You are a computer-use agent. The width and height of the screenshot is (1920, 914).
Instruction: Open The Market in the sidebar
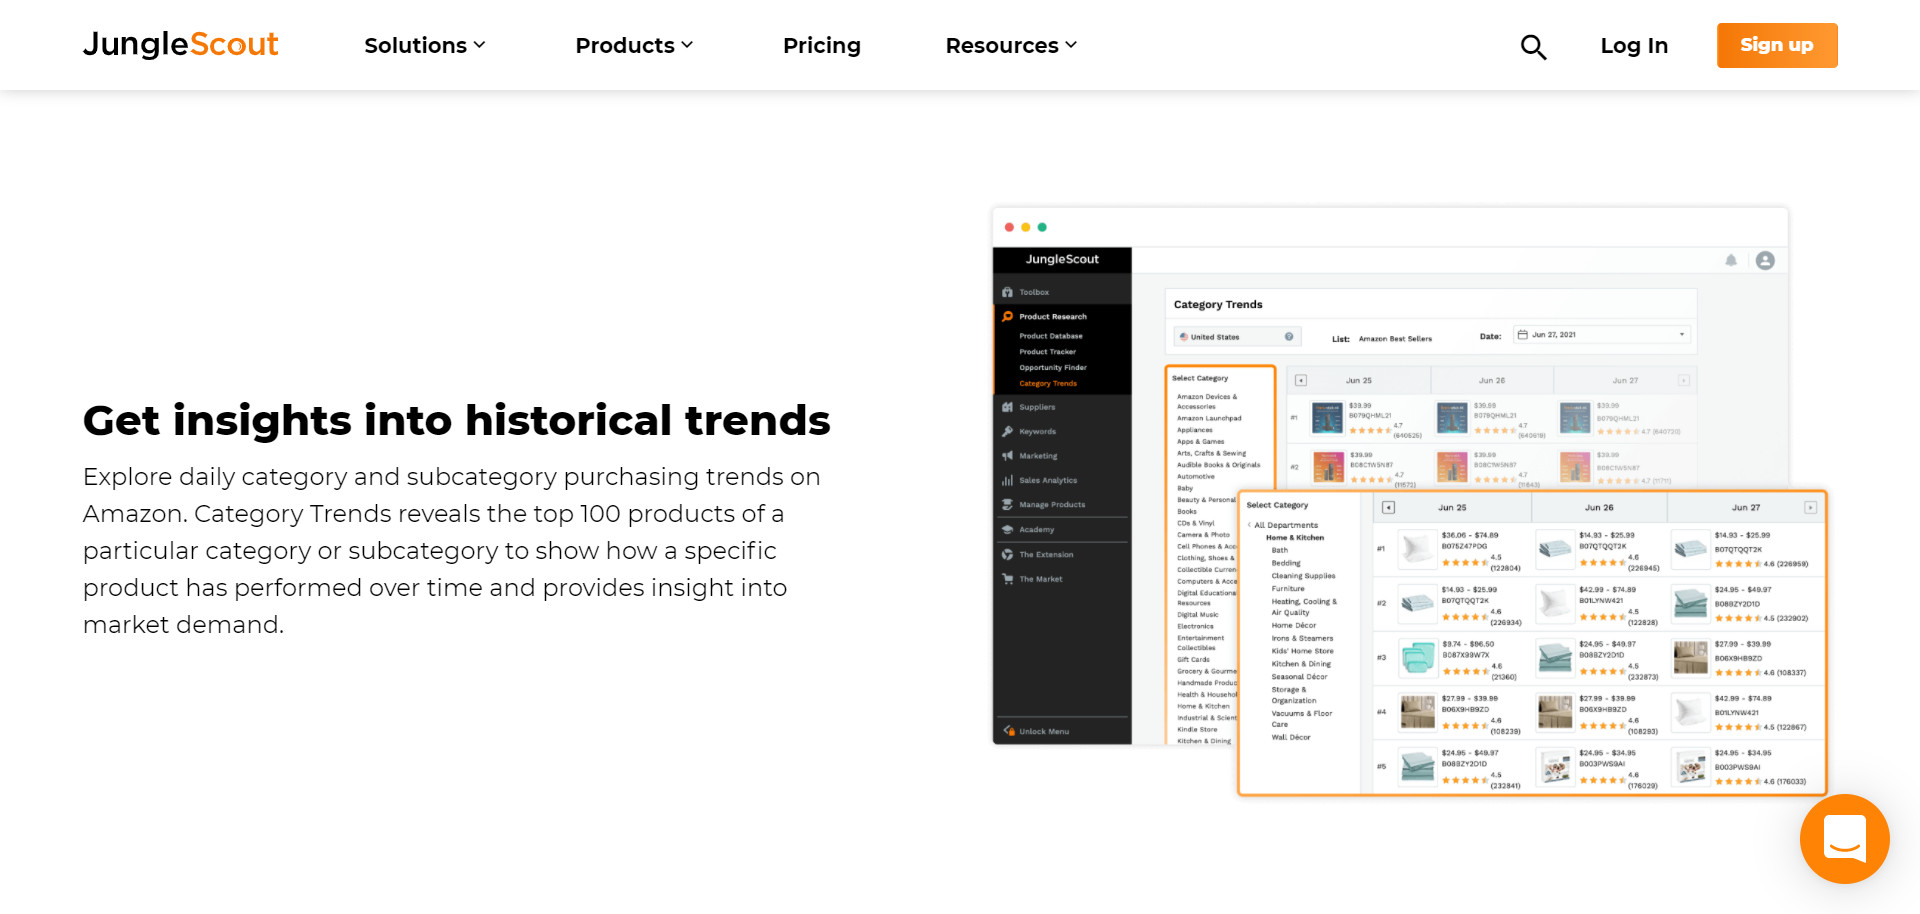(1041, 579)
